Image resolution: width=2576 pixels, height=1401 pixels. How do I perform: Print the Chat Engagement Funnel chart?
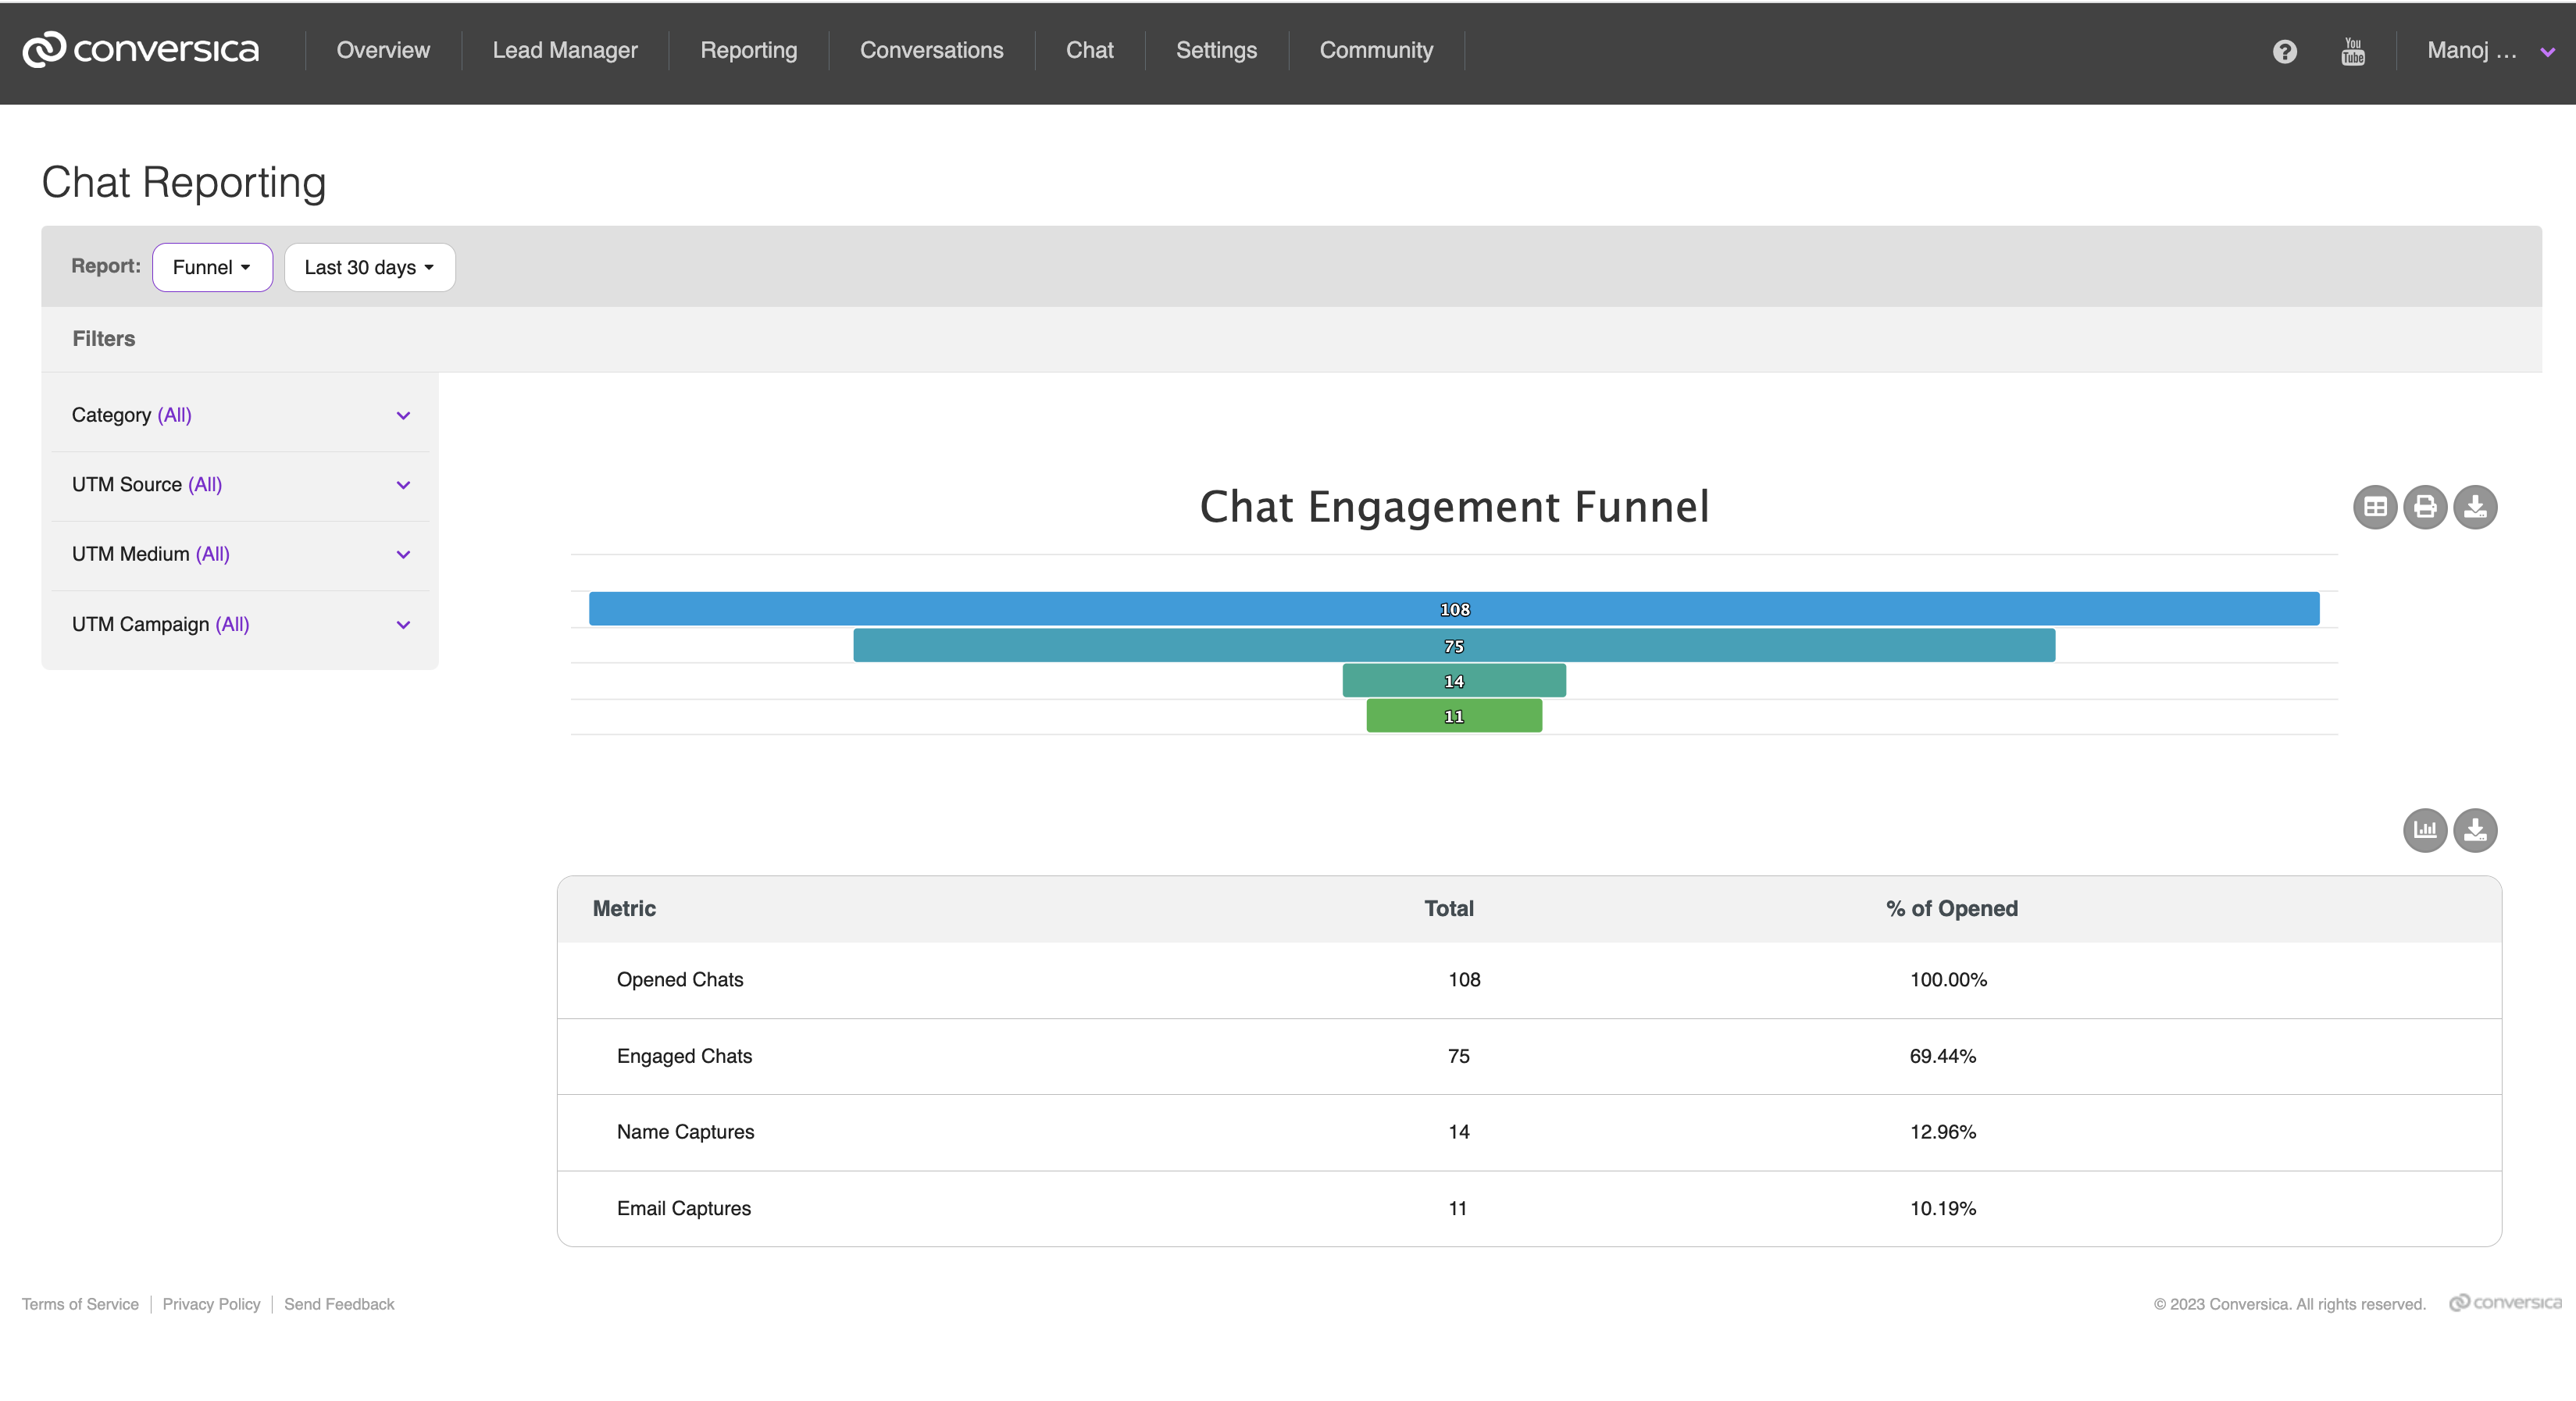[2425, 507]
